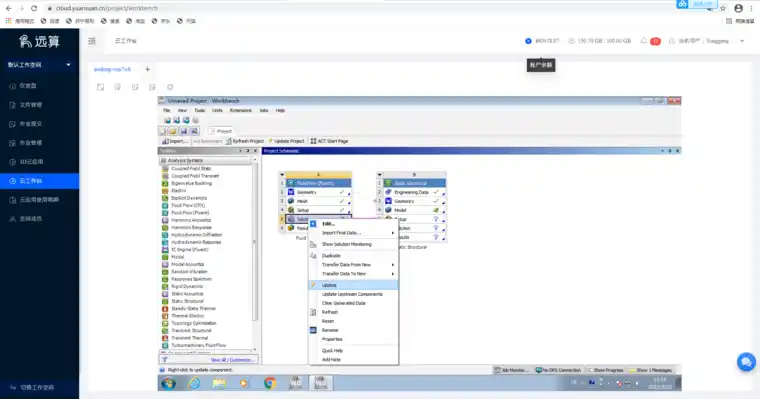Select the Explicit Dynamics toolbox icon
Screen dimensions: 760x399
click(165, 198)
